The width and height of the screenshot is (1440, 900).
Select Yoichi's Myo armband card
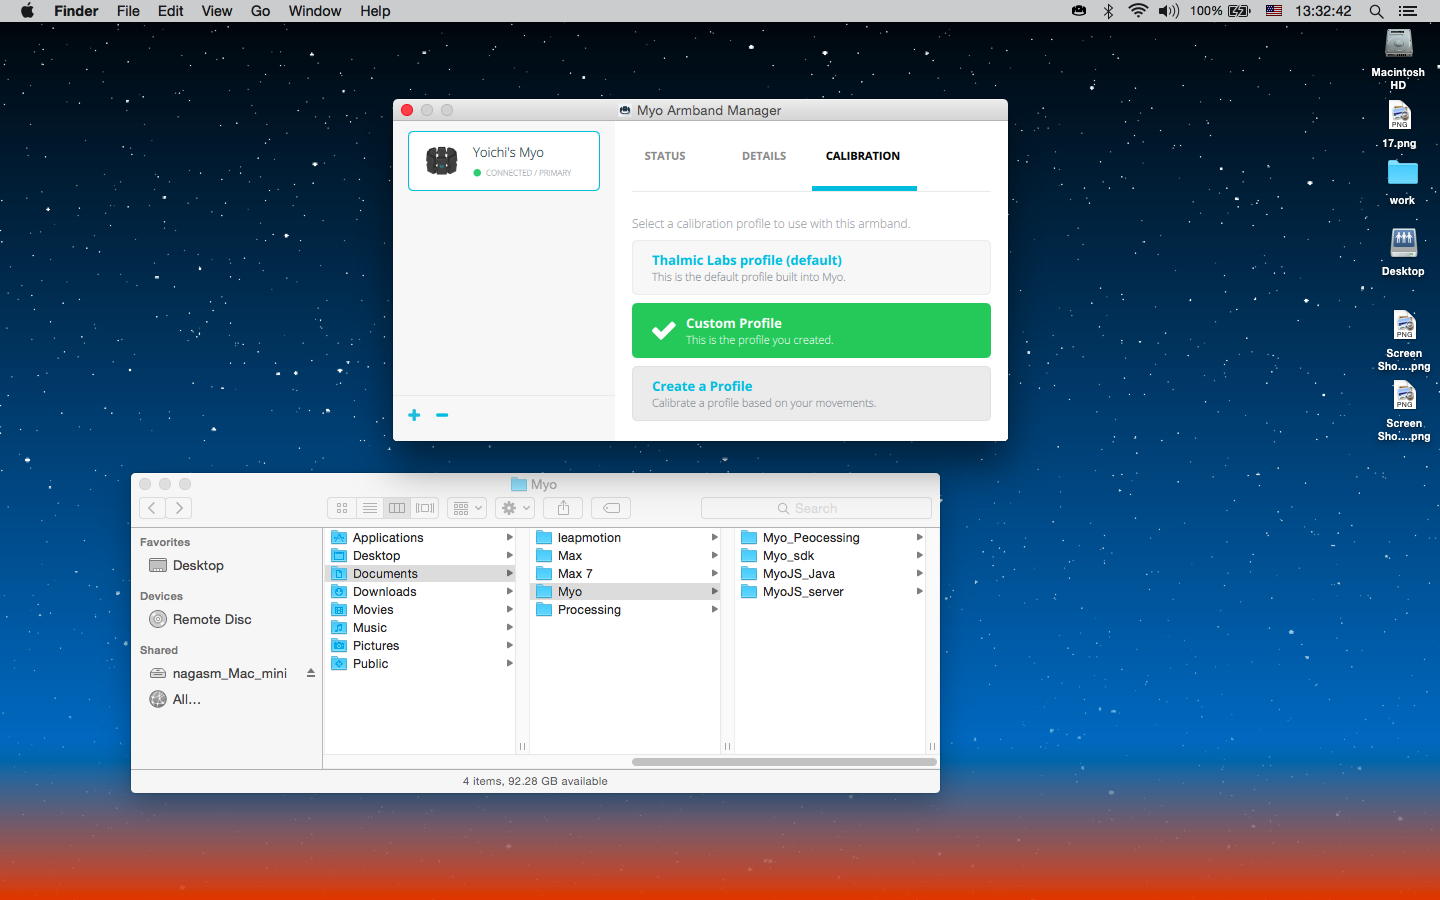click(504, 160)
